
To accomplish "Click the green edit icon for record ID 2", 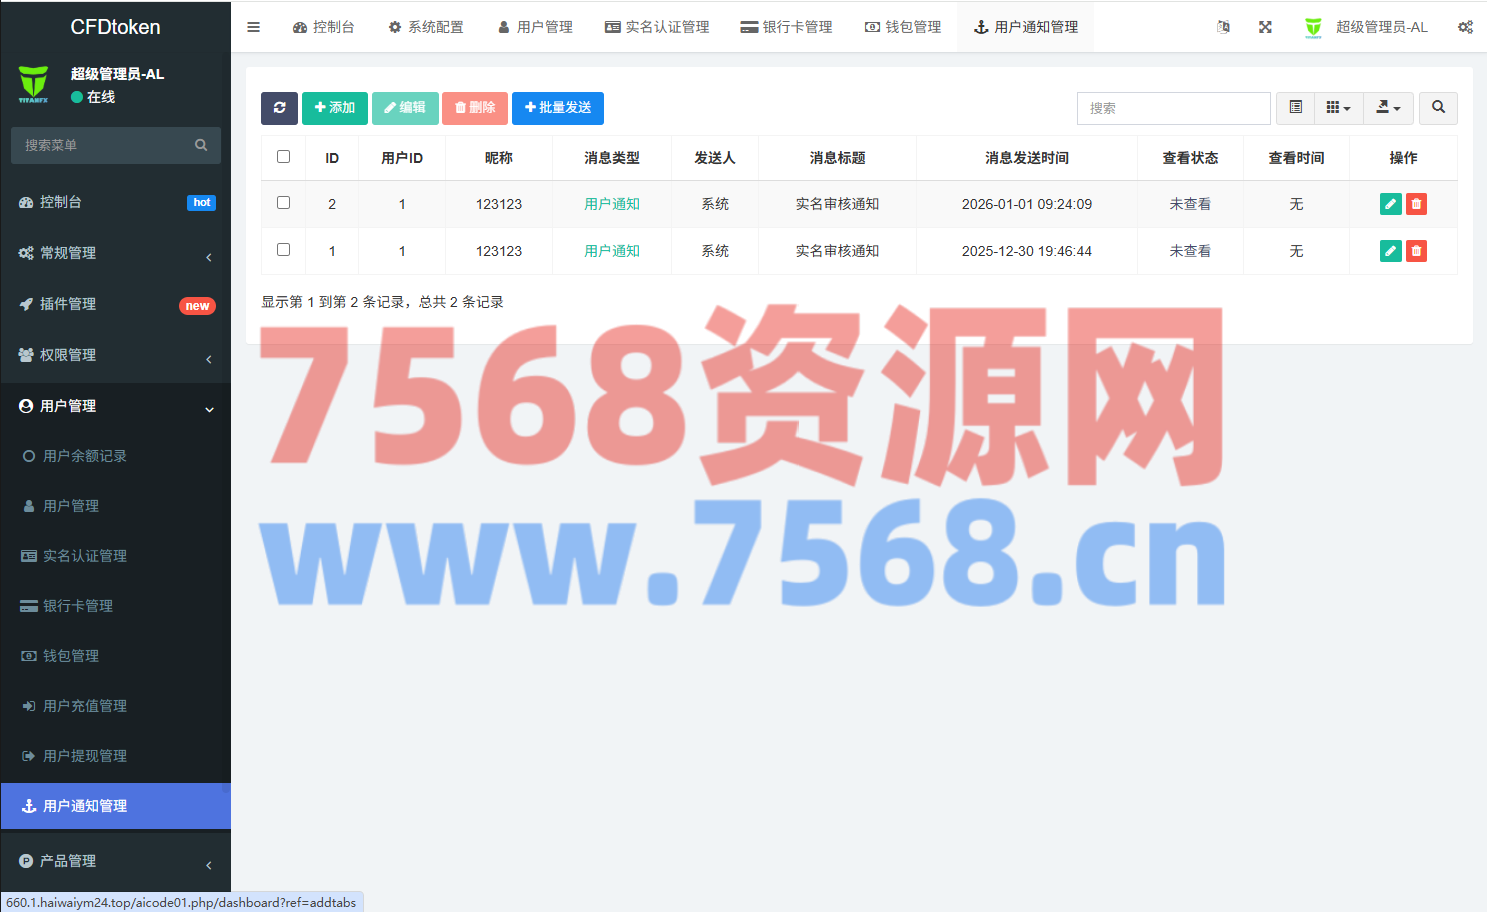I will click(x=1390, y=204).
